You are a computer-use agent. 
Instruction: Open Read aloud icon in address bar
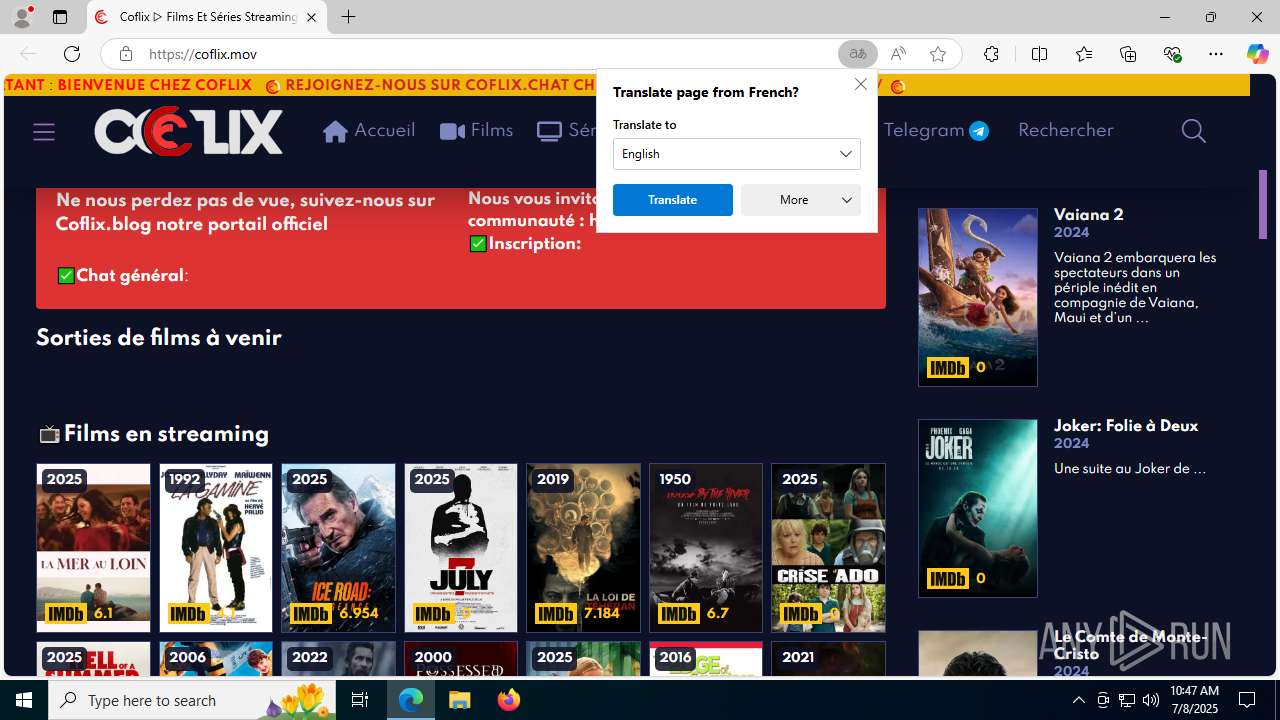898,54
